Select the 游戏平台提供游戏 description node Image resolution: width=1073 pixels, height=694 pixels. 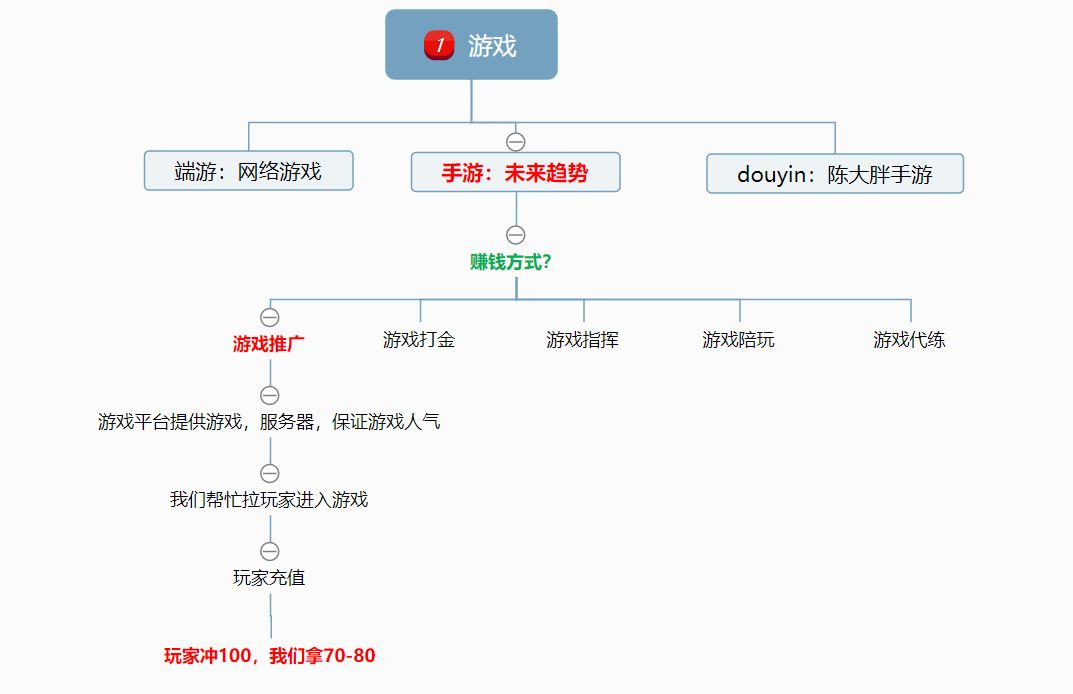click(x=270, y=422)
